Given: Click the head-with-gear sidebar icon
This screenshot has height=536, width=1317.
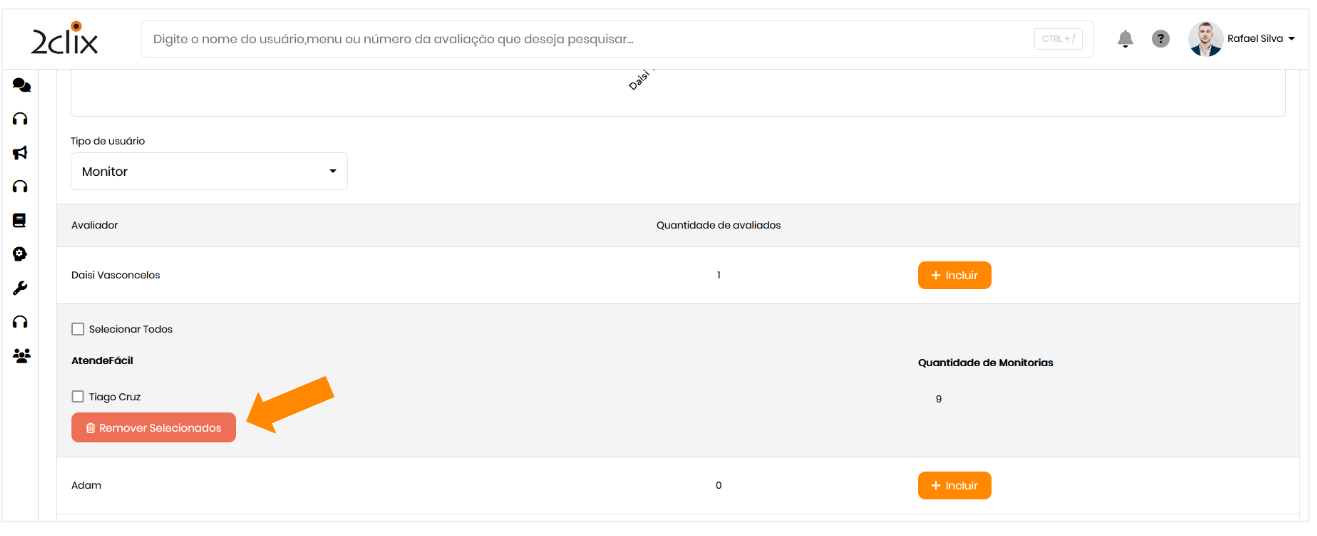Looking at the screenshot, I should (x=20, y=254).
